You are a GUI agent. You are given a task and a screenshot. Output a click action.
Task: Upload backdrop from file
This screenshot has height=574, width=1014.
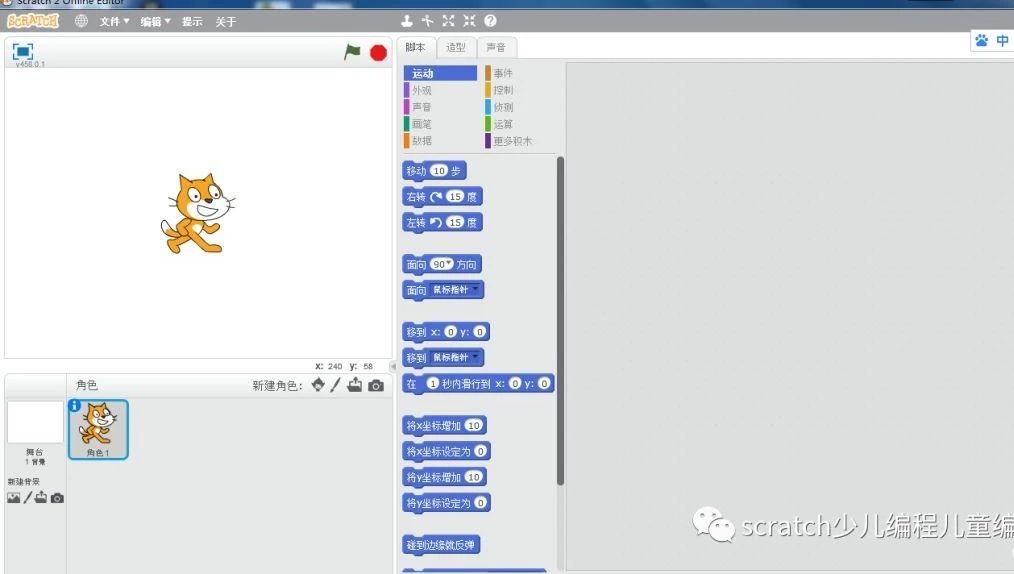41,497
